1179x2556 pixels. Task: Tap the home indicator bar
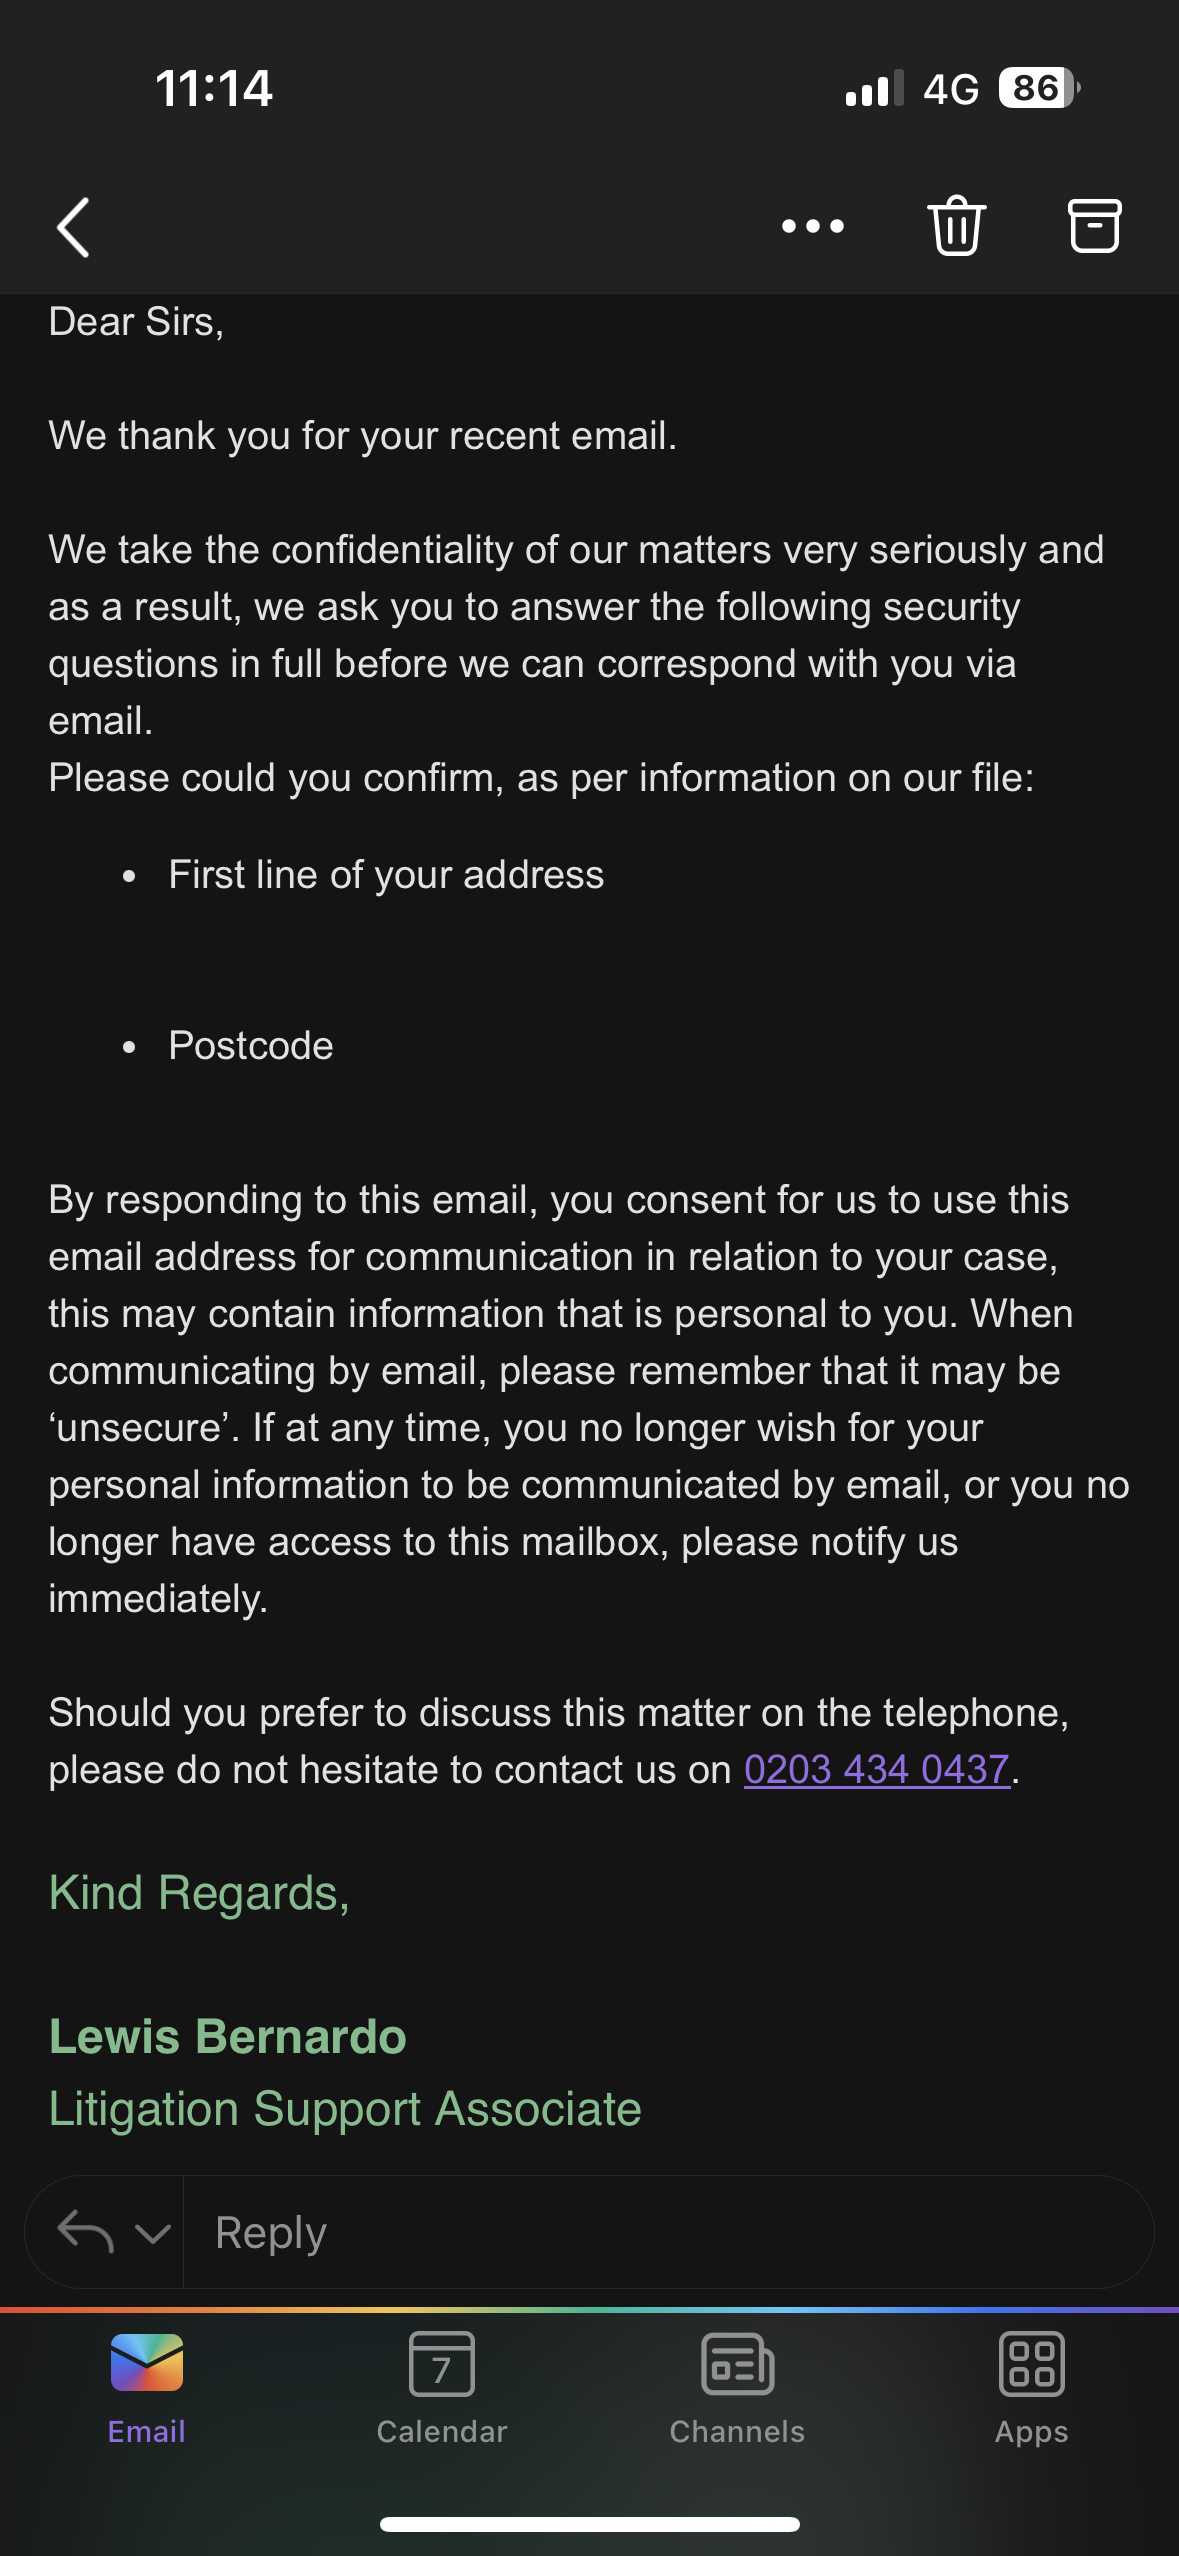tap(590, 2524)
